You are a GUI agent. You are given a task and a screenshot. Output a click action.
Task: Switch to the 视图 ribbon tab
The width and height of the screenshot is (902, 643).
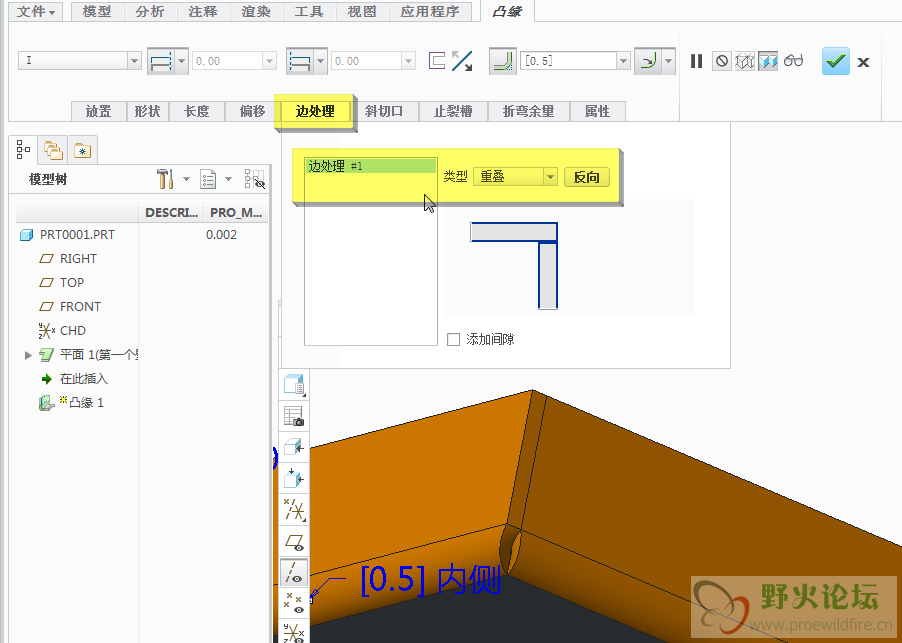click(362, 12)
